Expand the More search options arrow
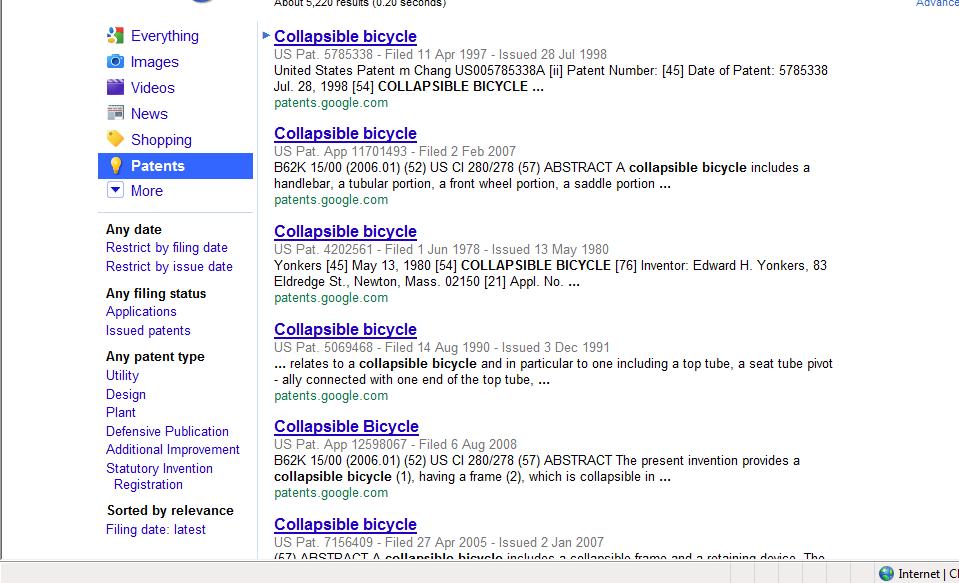 tap(115, 190)
